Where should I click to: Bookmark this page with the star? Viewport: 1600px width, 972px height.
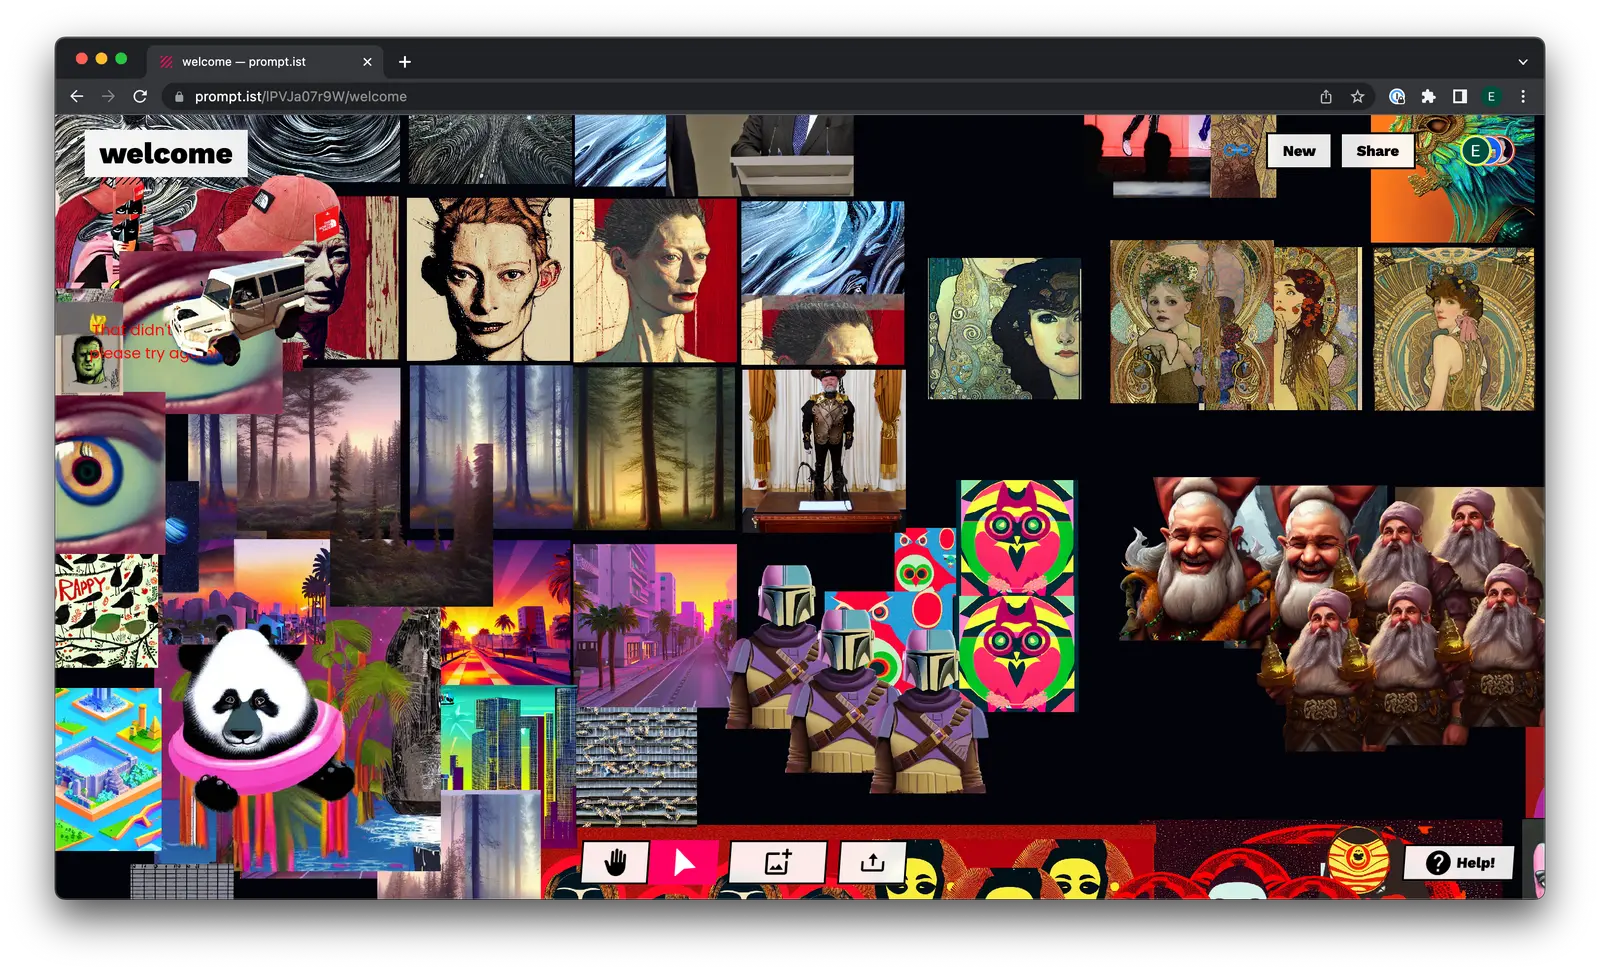[x=1357, y=97]
